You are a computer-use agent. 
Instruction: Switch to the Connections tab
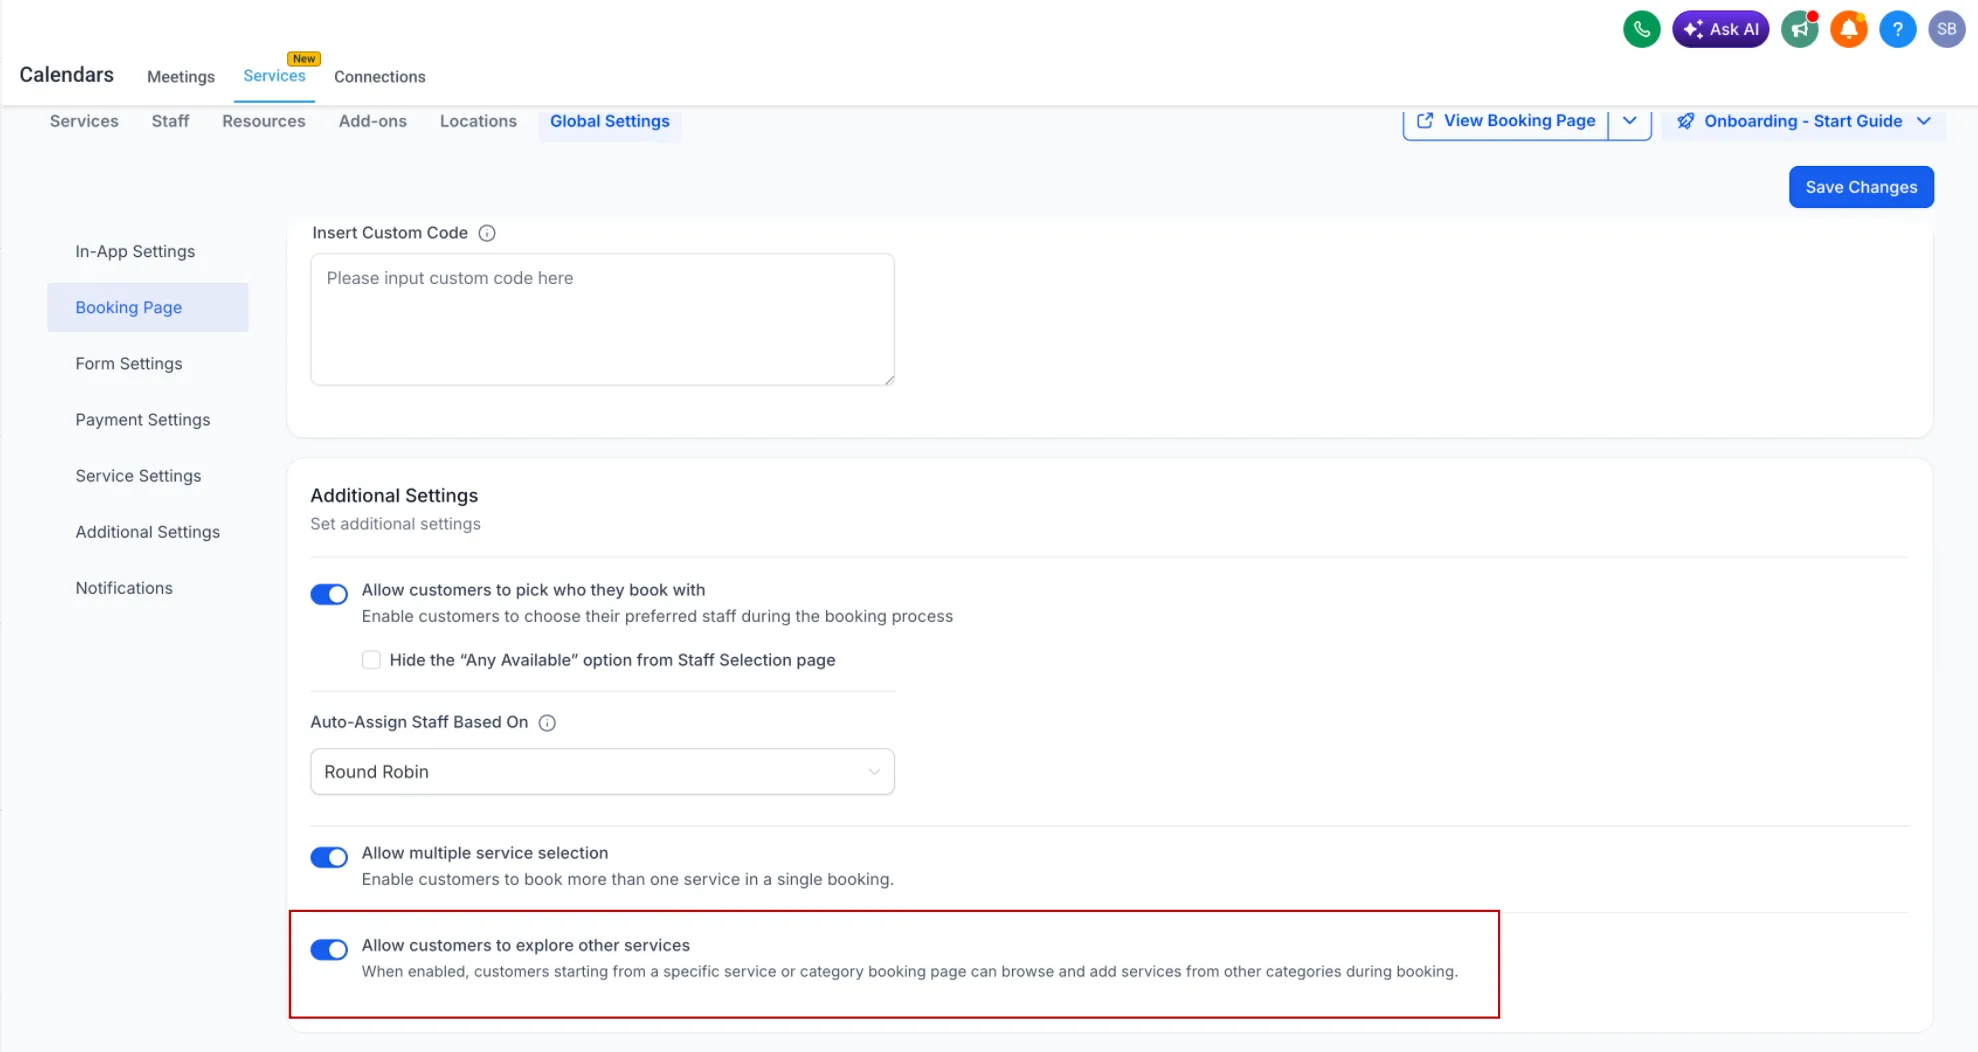pos(380,76)
